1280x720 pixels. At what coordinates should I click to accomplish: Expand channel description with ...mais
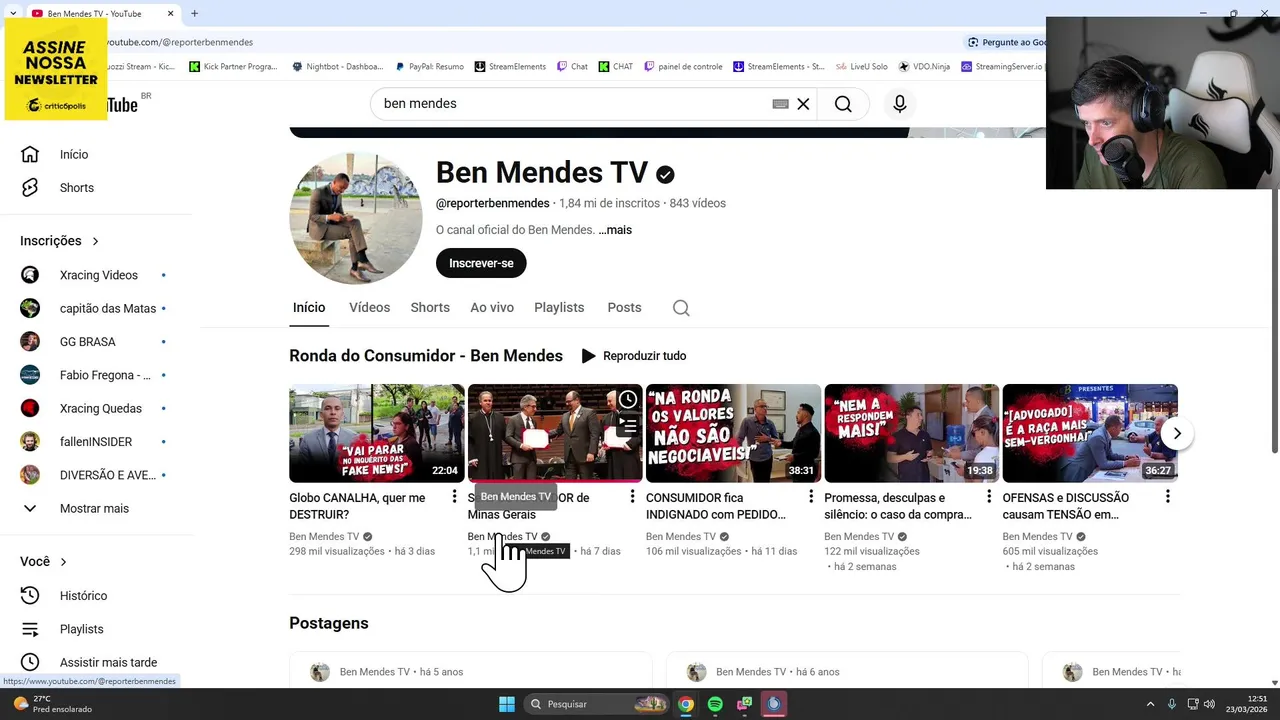tap(615, 230)
